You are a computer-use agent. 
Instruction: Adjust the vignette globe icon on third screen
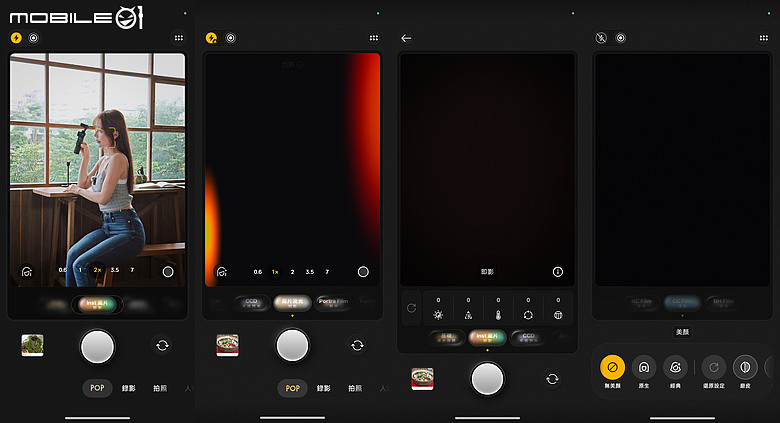click(558, 315)
